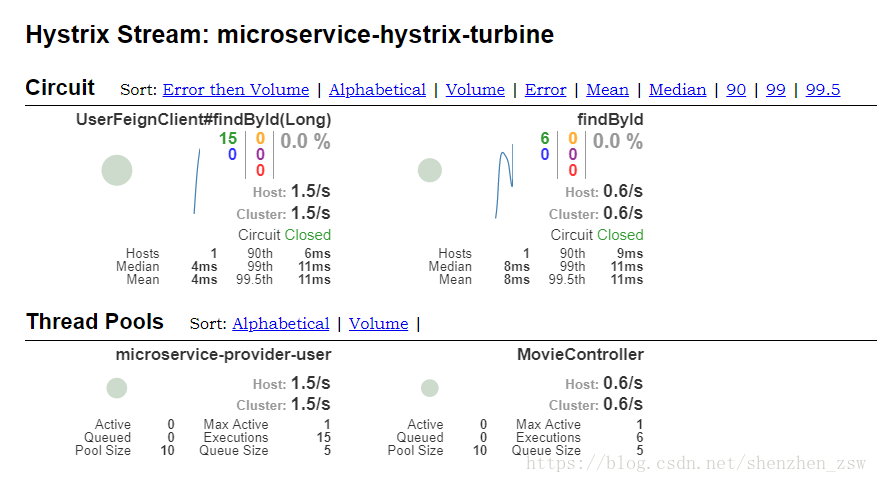Click findById circuit health circle

click(x=430, y=170)
